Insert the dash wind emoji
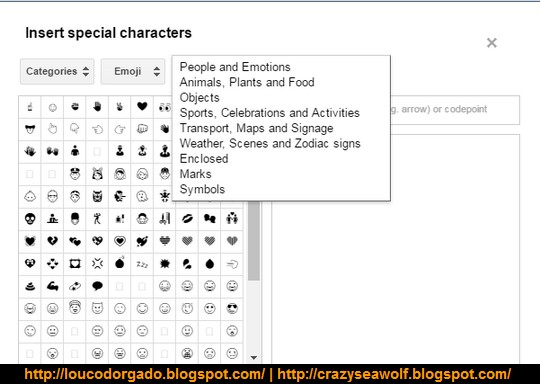The height and width of the screenshot is (384, 540). click(232, 264)
